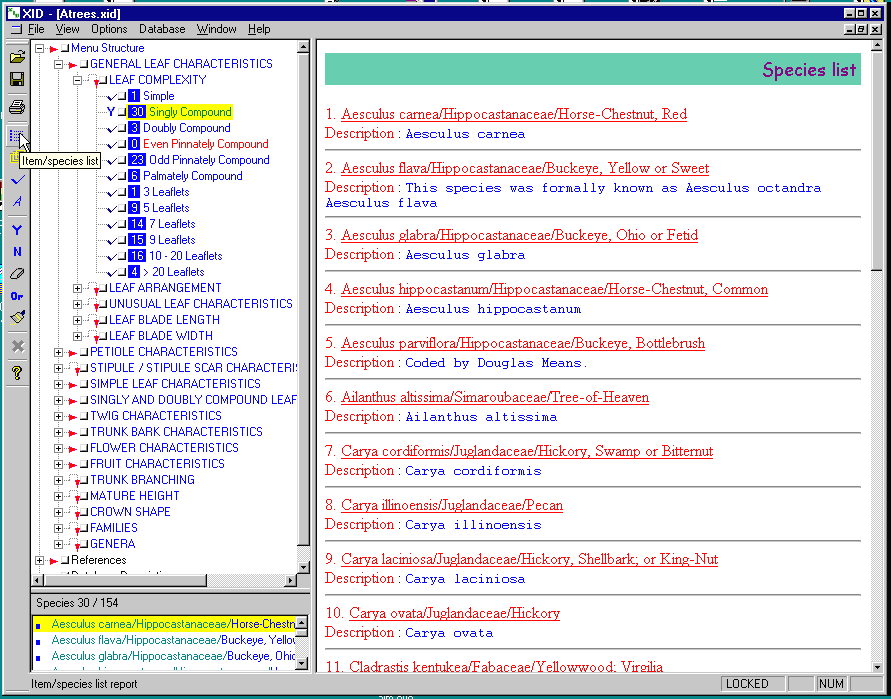Expand the PETIOLE CHARACTERISTICS node

point(59,352)
